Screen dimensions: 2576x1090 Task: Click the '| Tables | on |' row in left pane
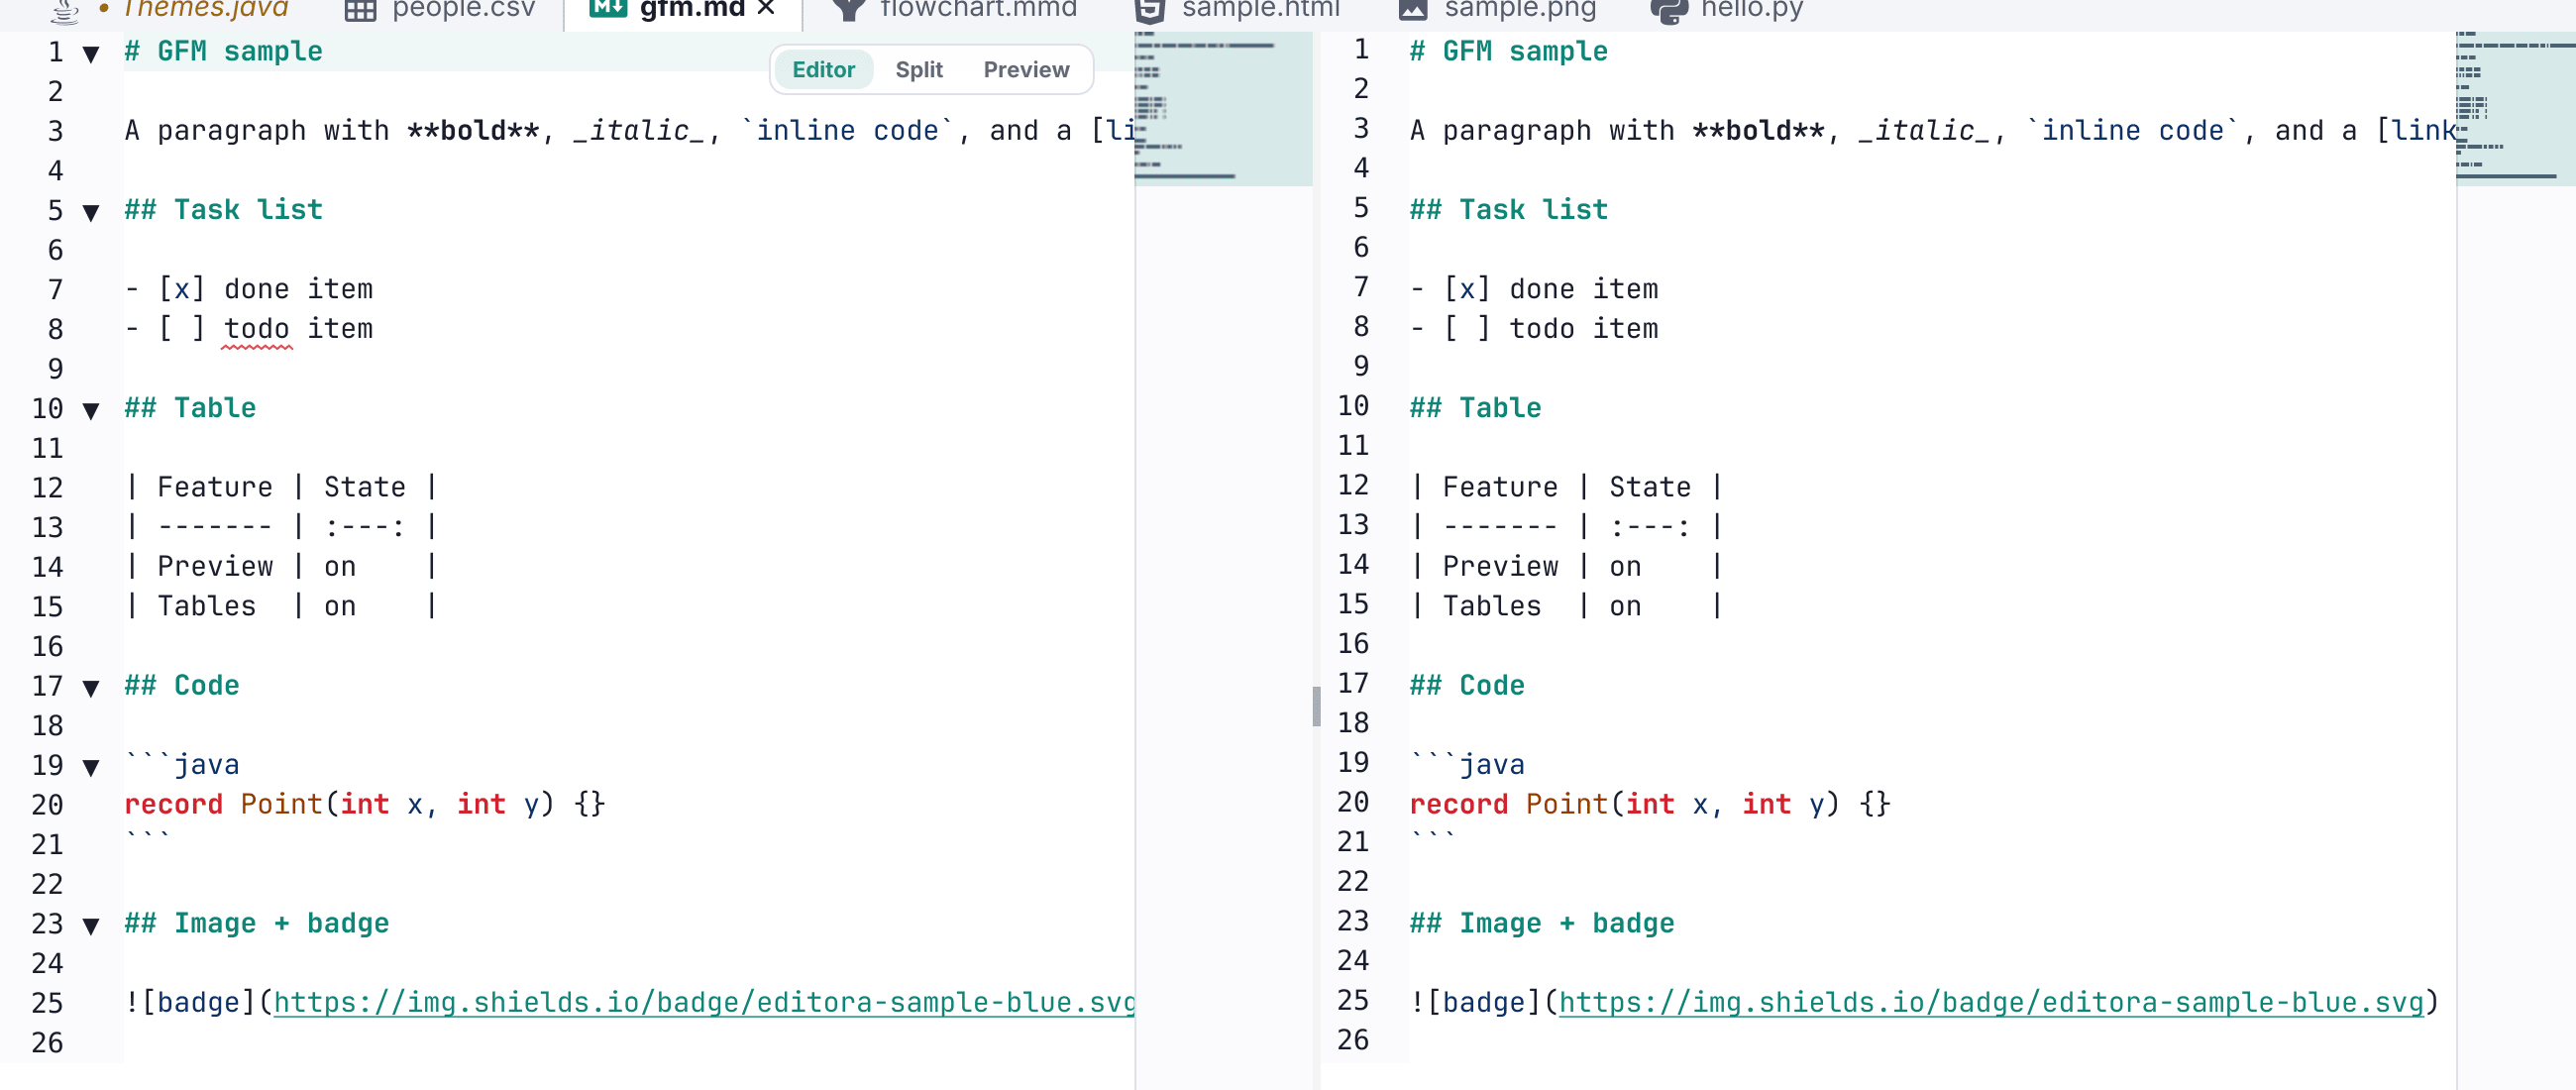coord(282,606)
